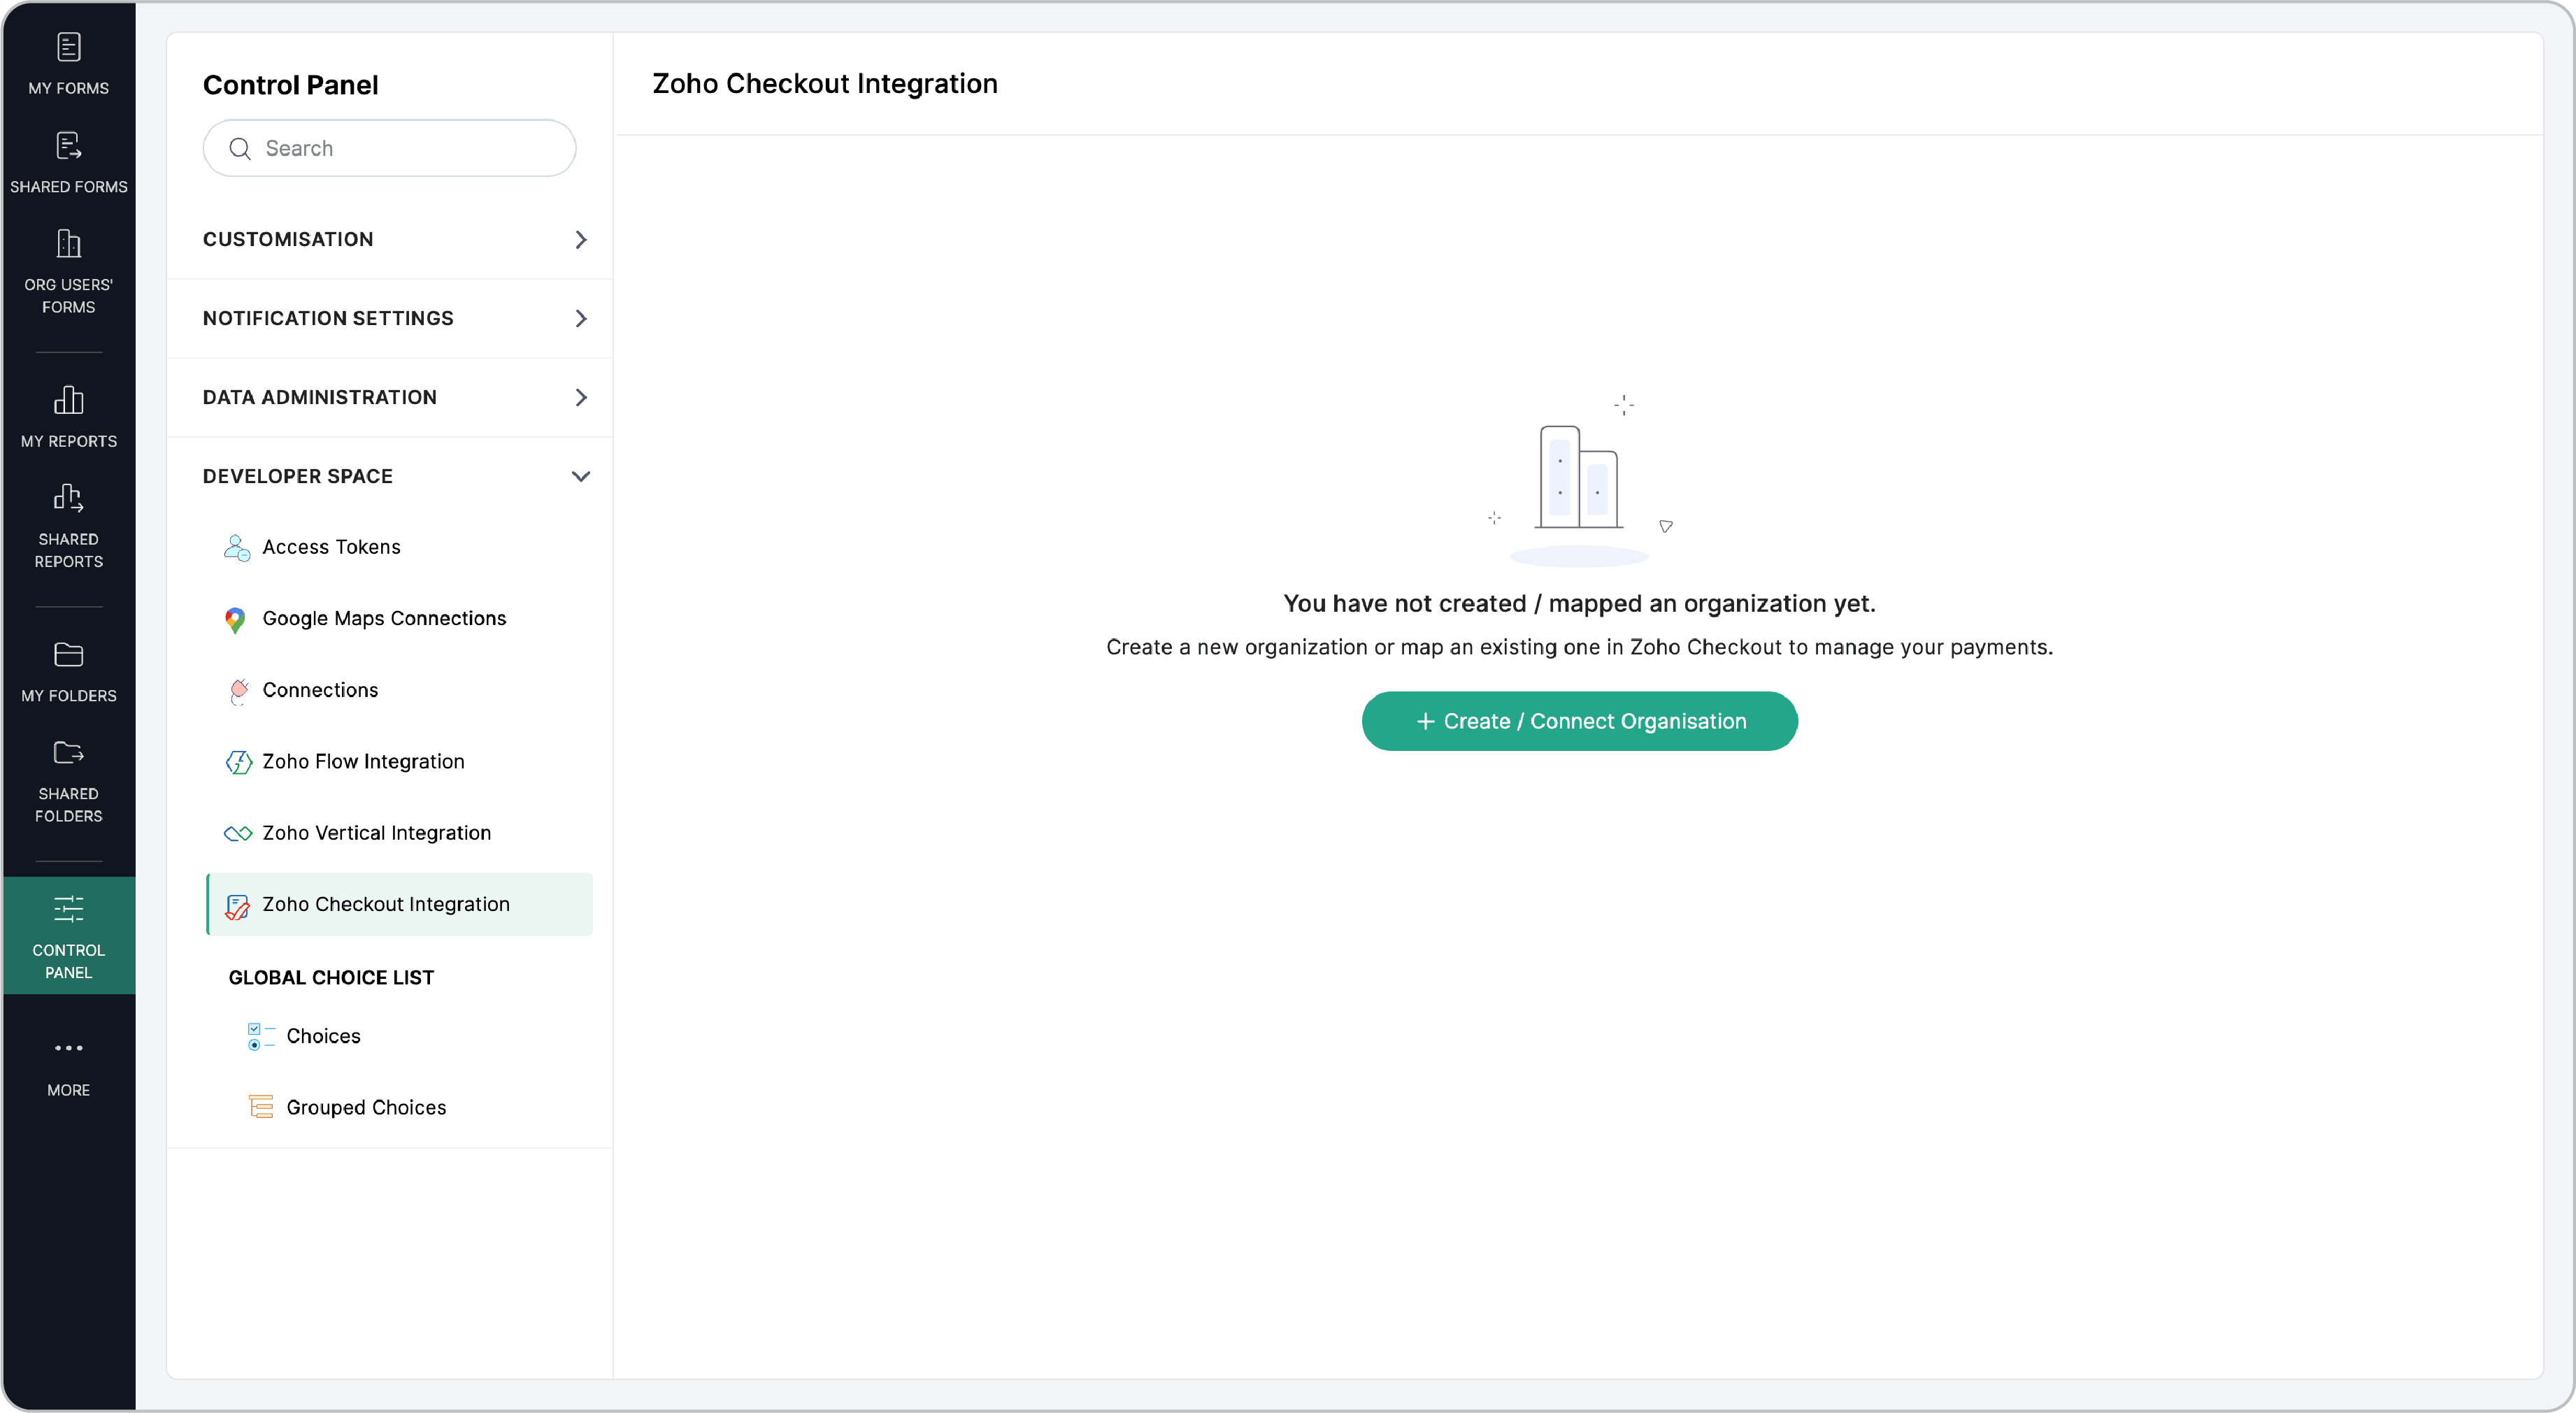Select the Google Maps Connections icon
This screenshot has height=1413, width=2576.
pos(236,619)
